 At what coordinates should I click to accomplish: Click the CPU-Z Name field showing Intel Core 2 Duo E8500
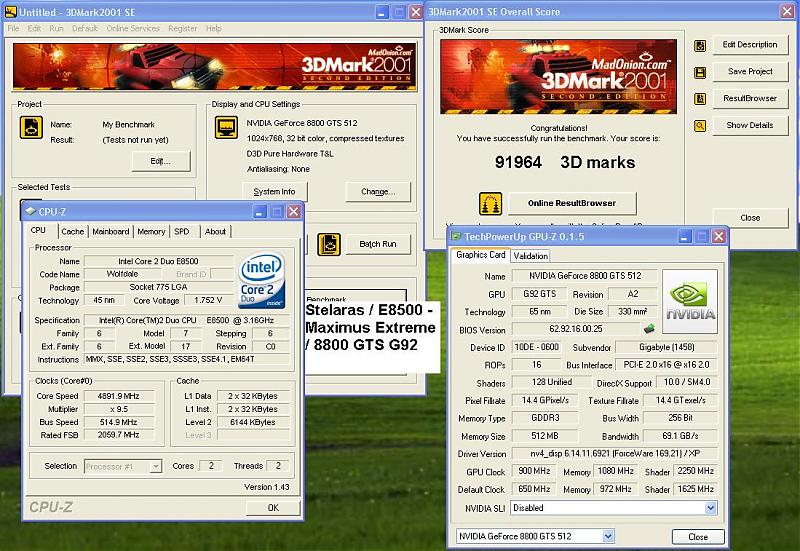(158, 261)
